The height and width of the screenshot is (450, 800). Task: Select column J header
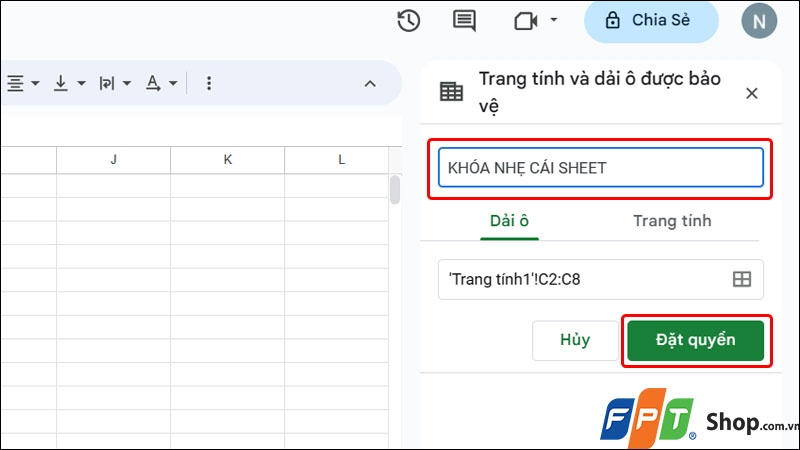(113, 160)
